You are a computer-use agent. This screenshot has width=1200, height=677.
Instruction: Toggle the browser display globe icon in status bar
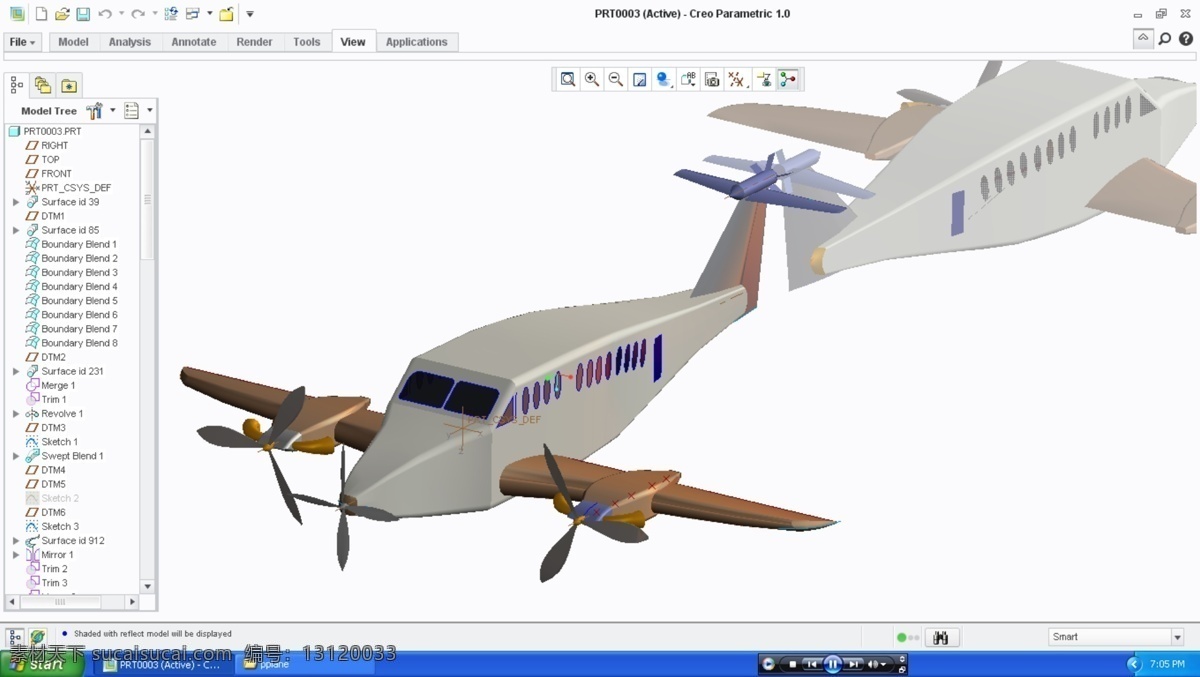[x=38, y=637]
